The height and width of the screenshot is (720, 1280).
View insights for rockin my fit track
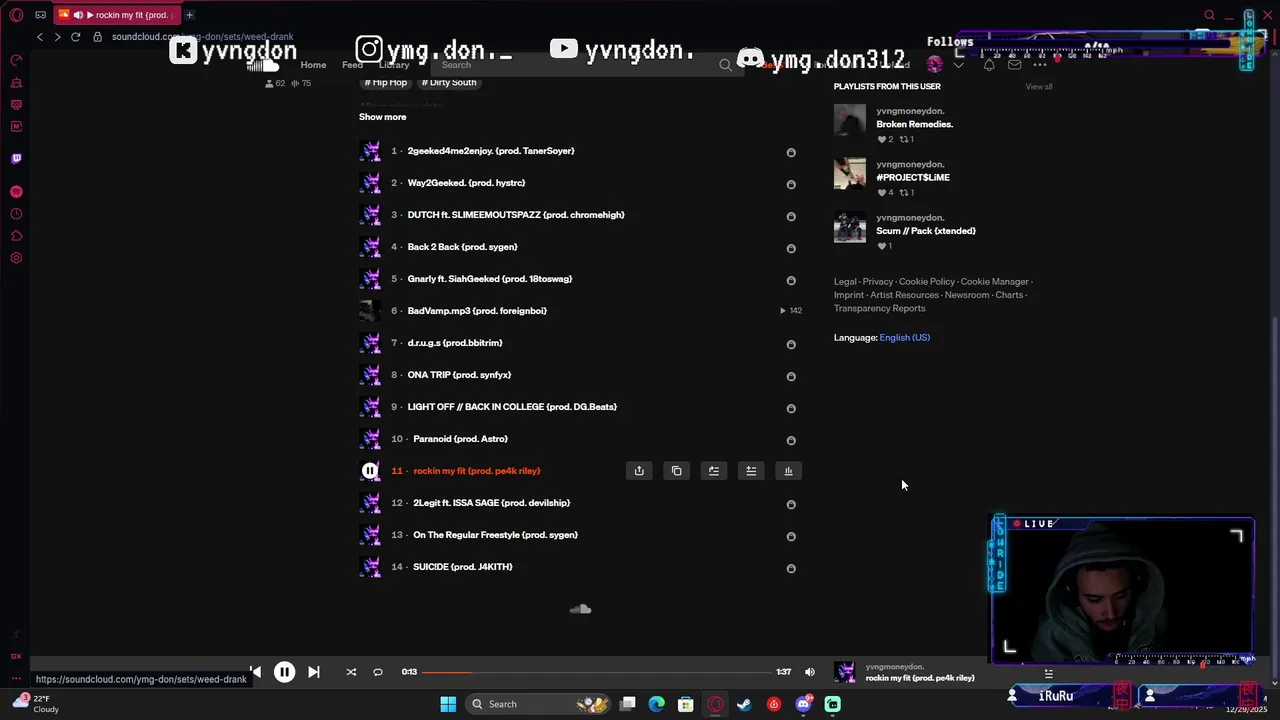pyautogui.click(x=789, y=471)
